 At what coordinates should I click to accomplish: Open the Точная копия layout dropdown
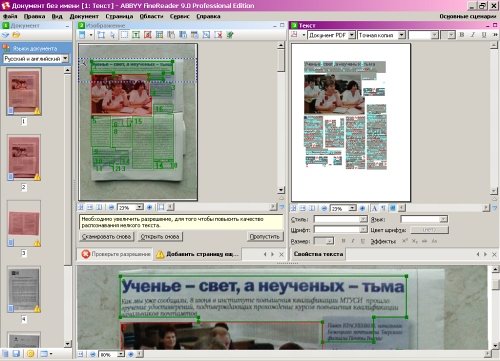(x=402, y=35)
